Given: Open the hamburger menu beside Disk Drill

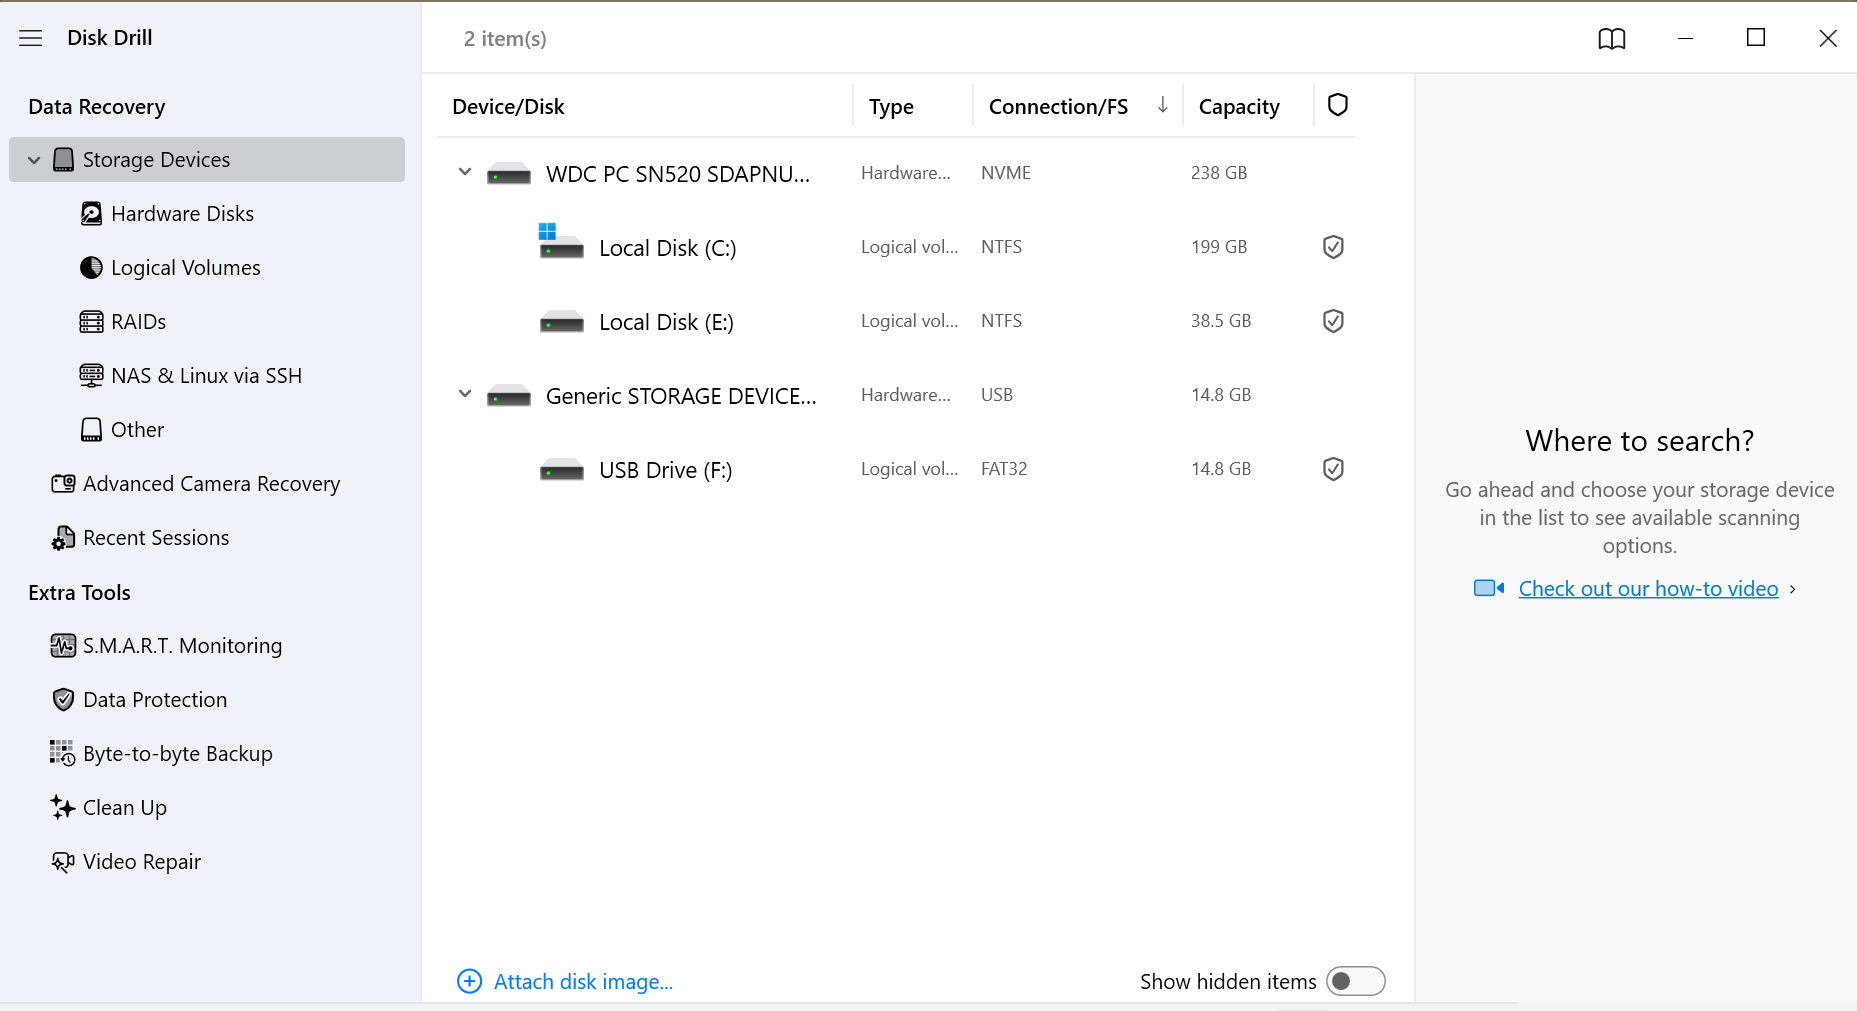Looking at the screenshot, I should [x=31, y=38].
